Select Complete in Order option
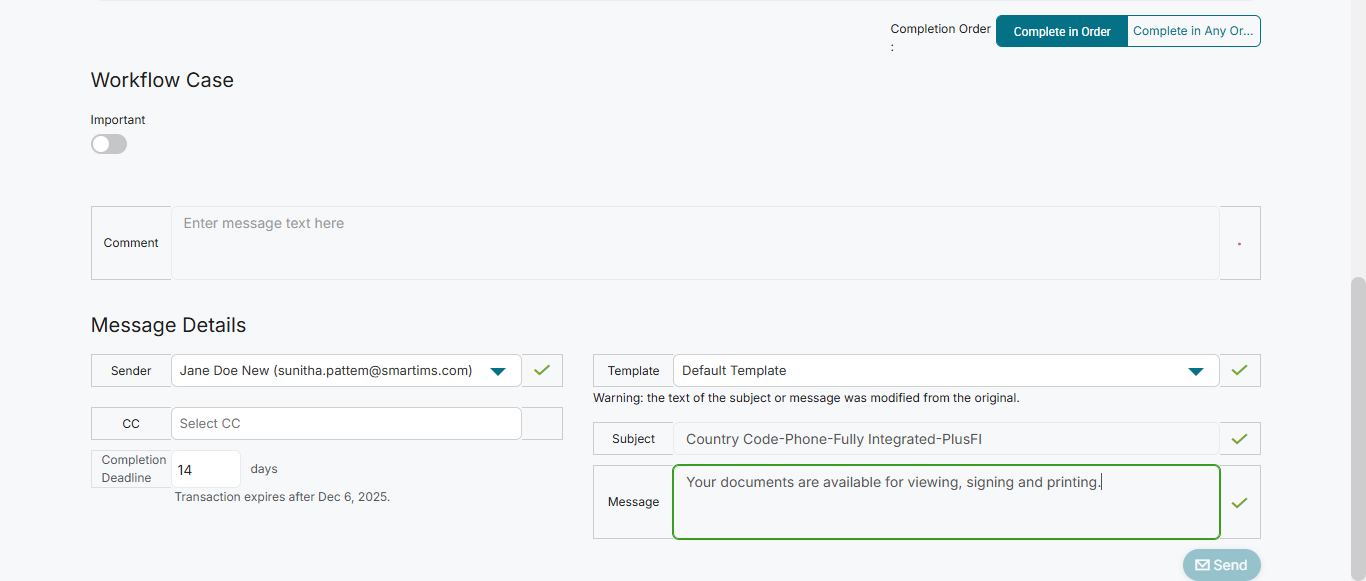The height and width of the screenshot is (581, 1366). [x=1062, y=31]
